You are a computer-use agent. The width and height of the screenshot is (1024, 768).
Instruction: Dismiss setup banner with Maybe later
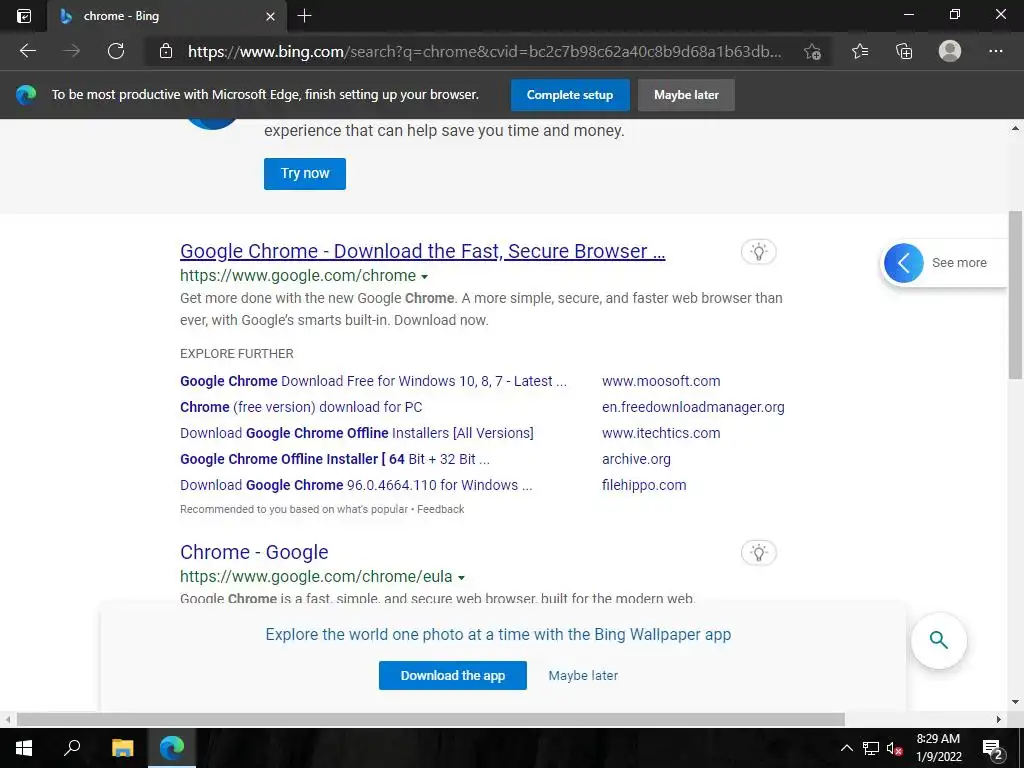coord(686,95)
